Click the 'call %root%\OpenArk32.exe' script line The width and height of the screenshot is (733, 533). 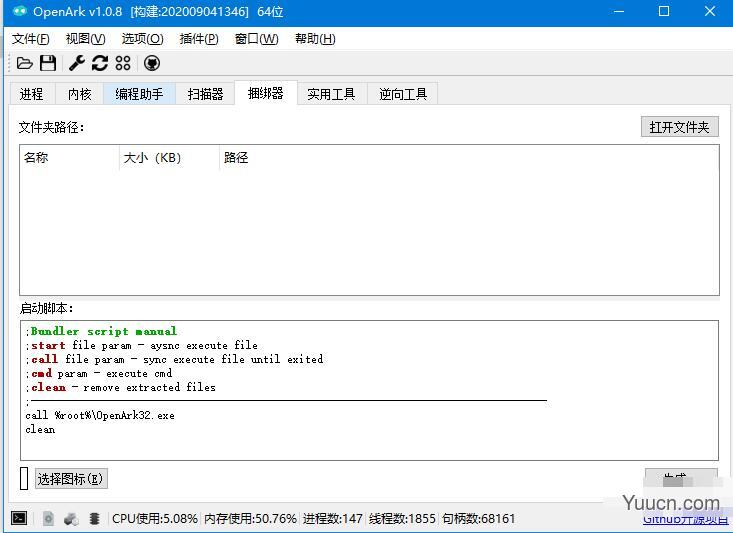(100, 415)
